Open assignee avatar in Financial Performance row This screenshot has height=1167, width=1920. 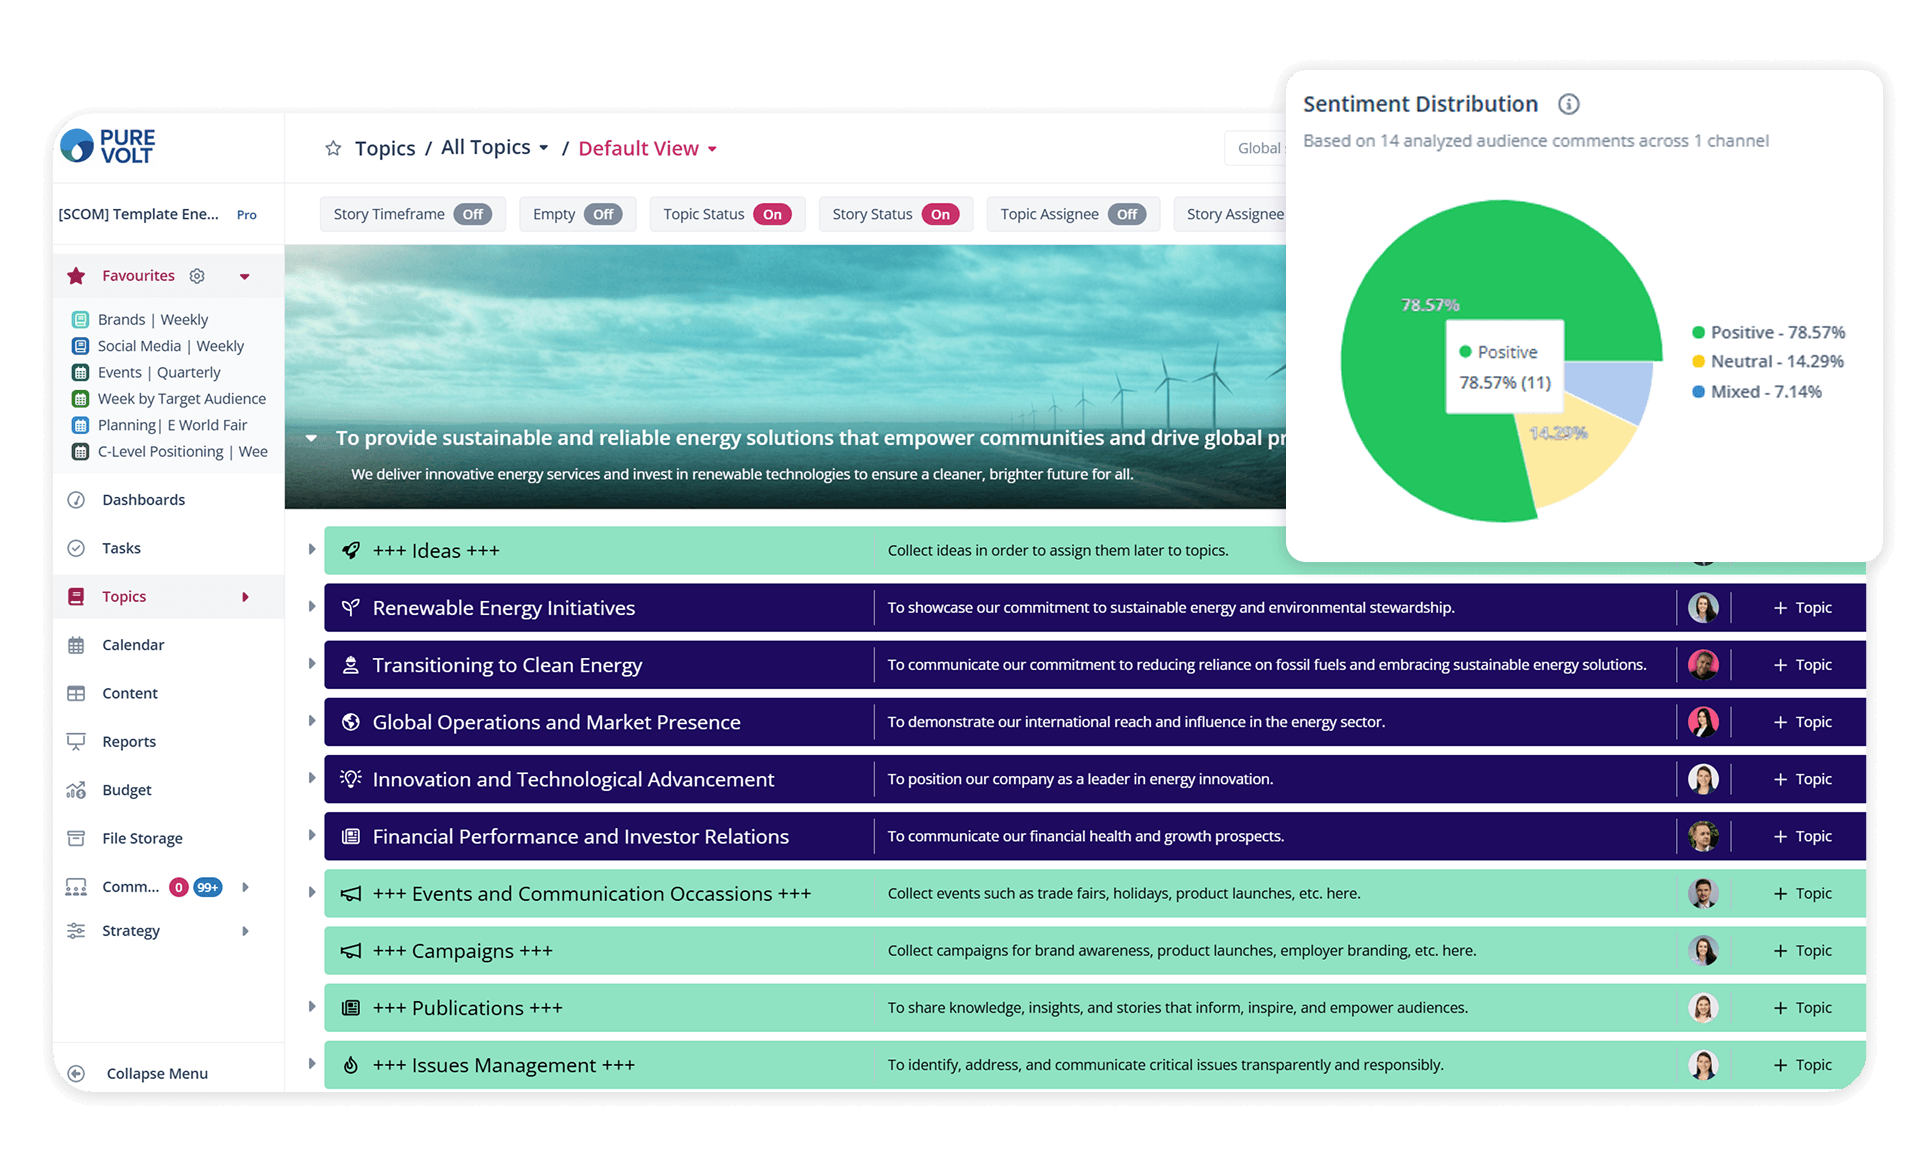[x=1703, y=836]
